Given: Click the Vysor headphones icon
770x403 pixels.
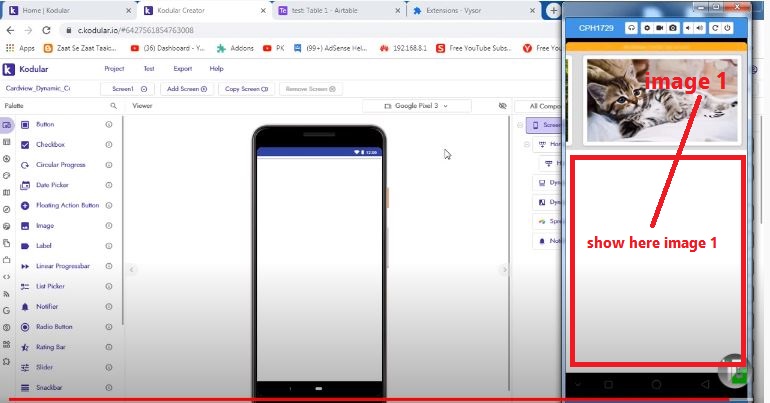Looking at the screenshot, I should tap(632, 28).
